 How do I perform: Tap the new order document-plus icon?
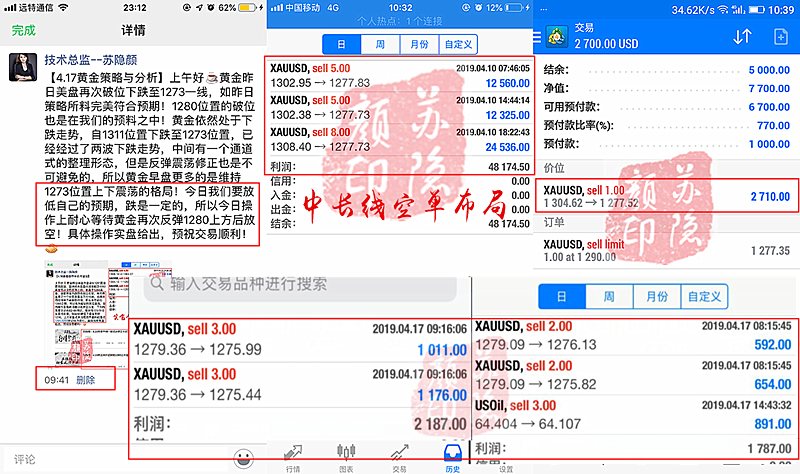[x=781, y=37]
